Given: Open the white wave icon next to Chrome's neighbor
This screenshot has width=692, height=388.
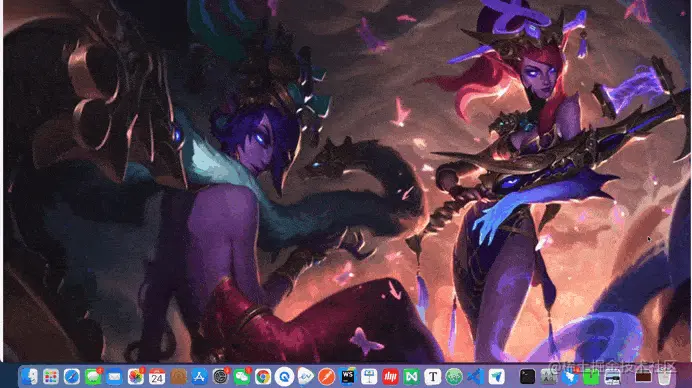Looking at the screenshot, I should (x=305, y=377).
